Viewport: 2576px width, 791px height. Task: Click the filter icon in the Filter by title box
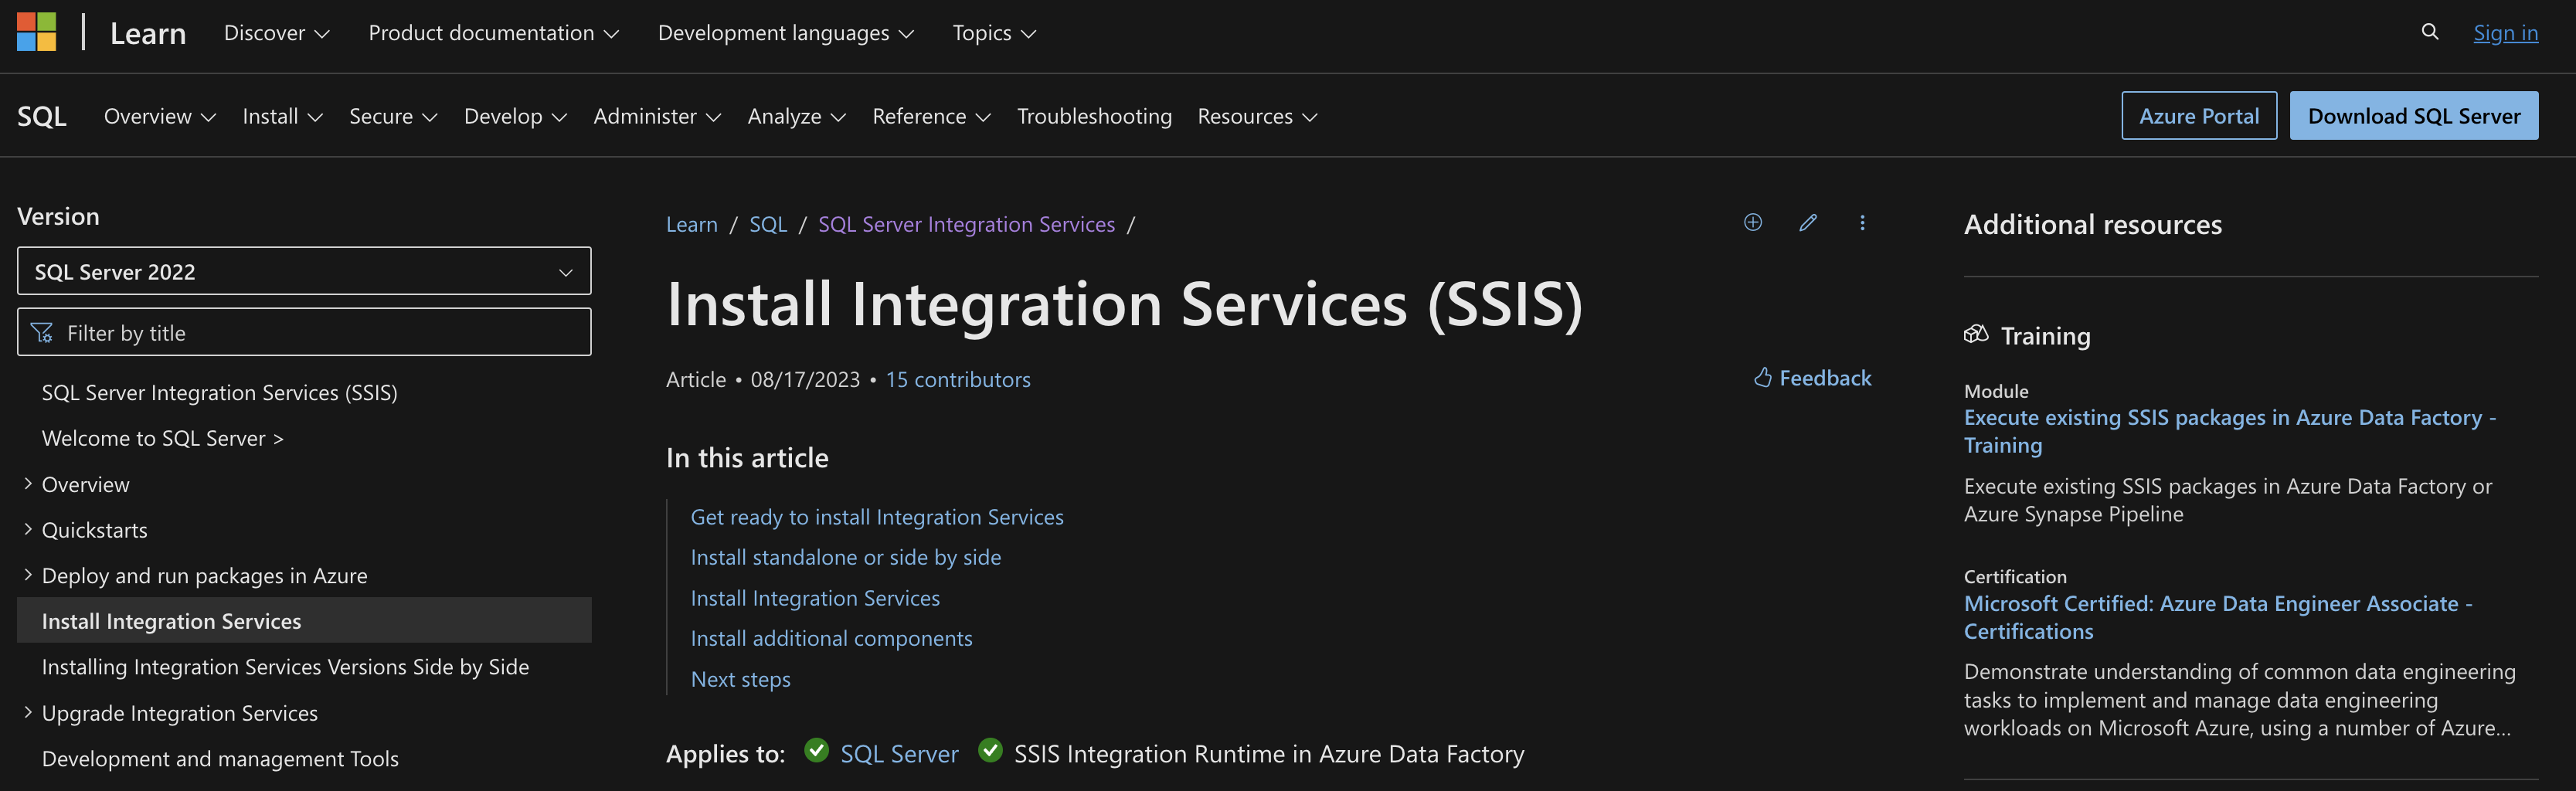[x=42, y=331]
